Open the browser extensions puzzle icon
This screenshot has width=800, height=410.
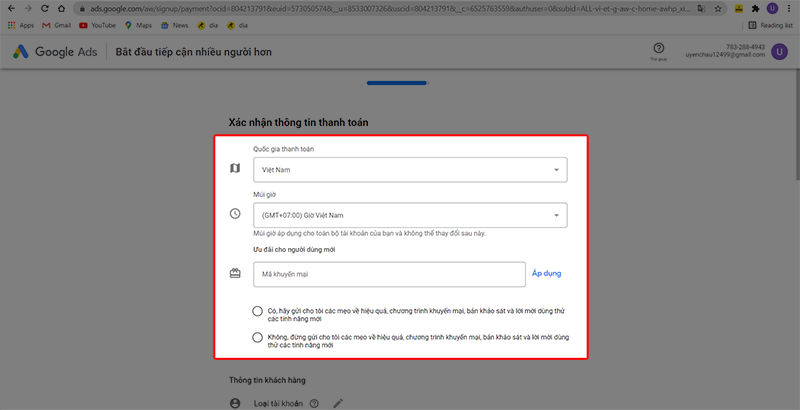coord(754,8)
